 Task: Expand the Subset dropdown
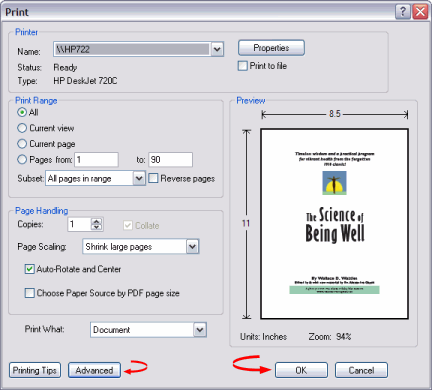tap(139, 178)
